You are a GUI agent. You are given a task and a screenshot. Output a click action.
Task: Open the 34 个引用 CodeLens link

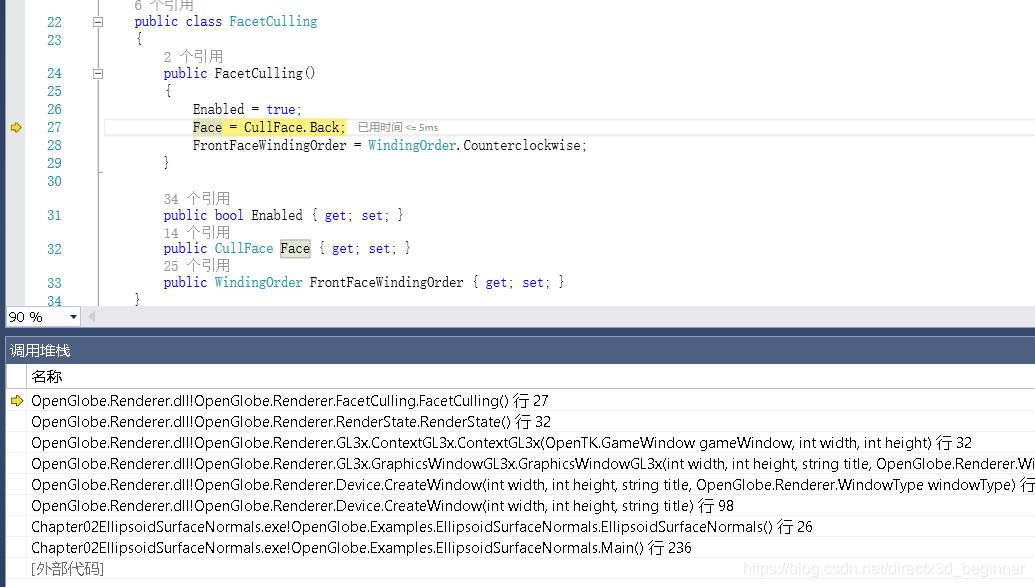click(197, 199)
